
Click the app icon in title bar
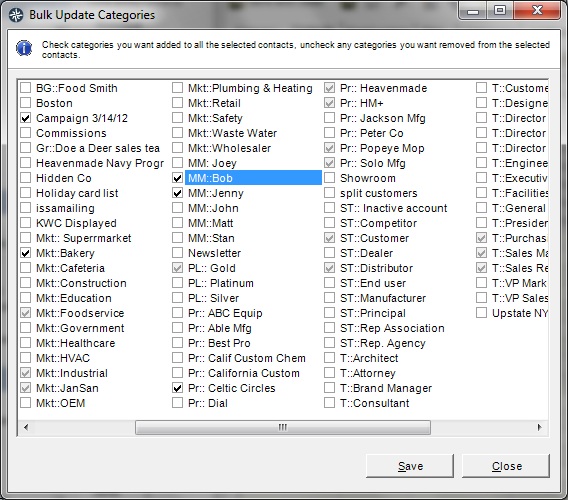(x=16, y=15)
